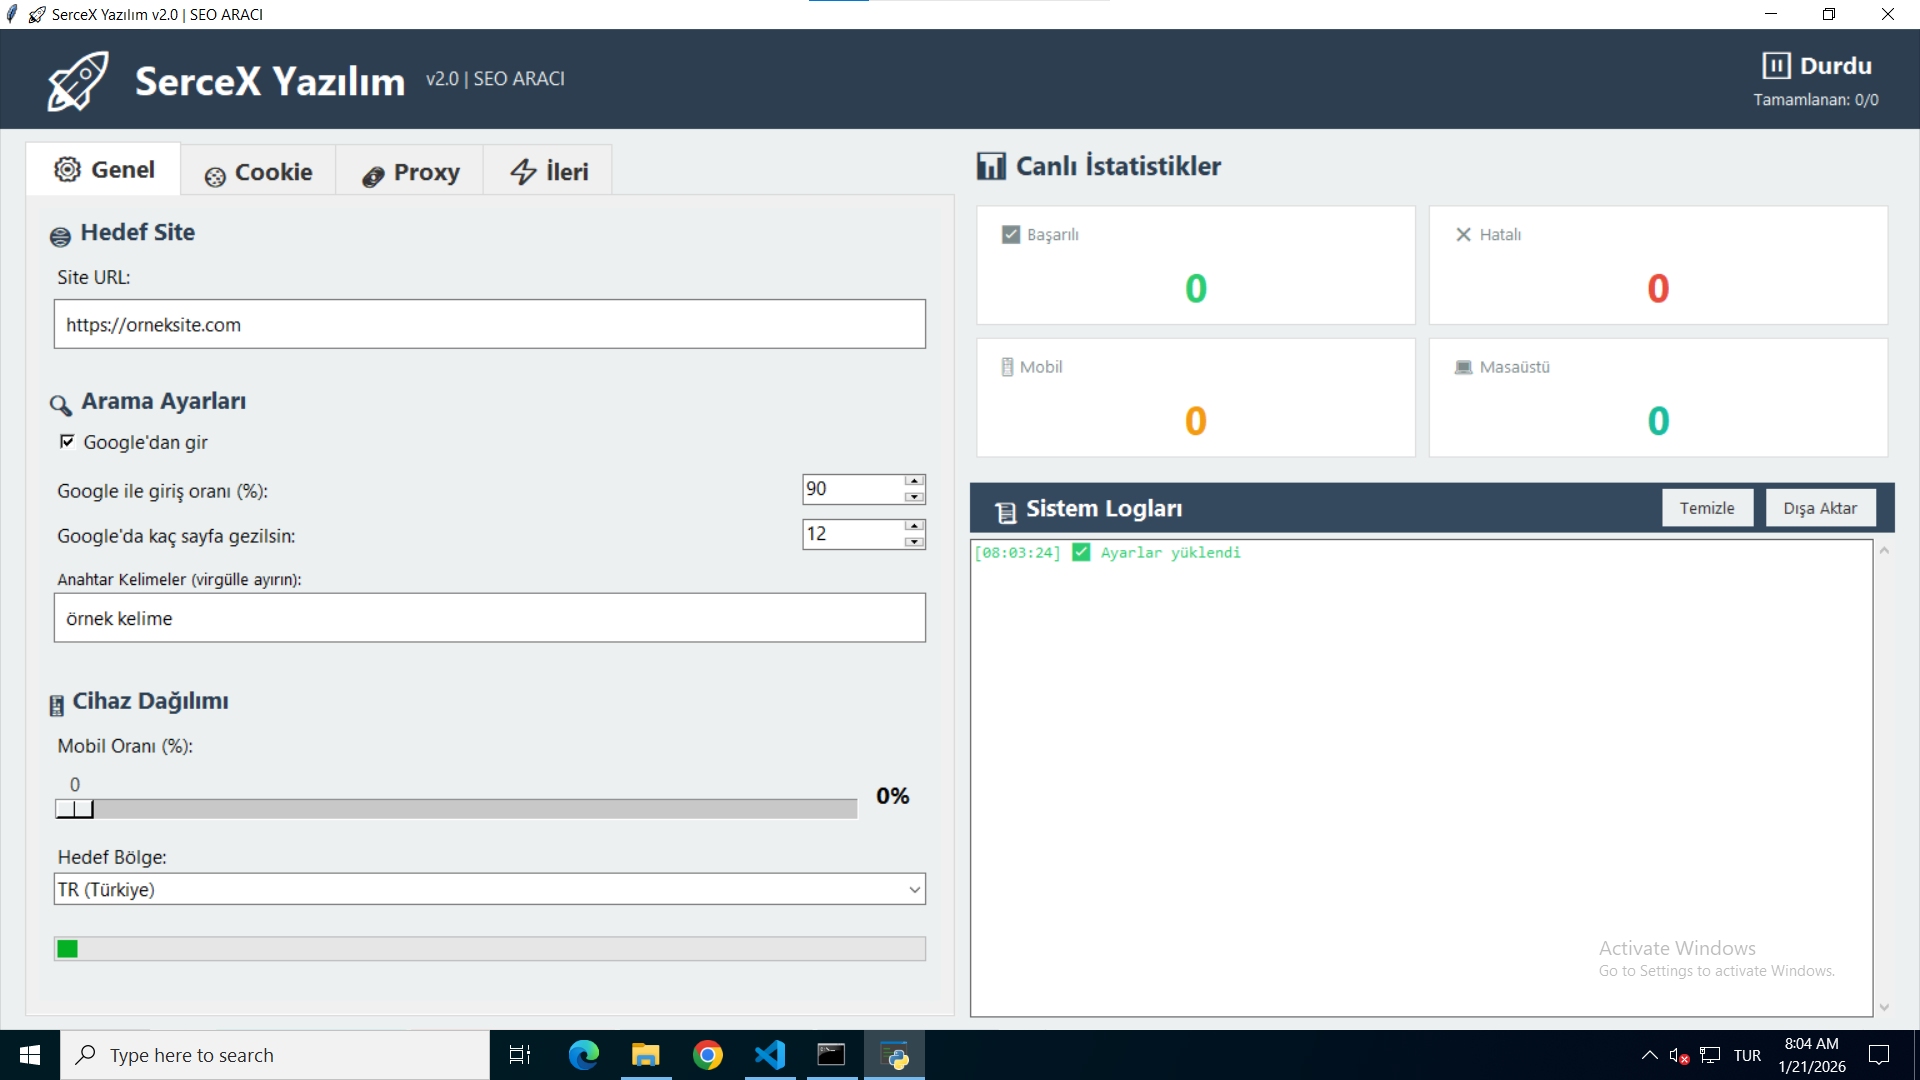This screenshot has height=1080, width=1920.
Task: Click the Mobil Oranı slider handle
Action: click(75, 809)
